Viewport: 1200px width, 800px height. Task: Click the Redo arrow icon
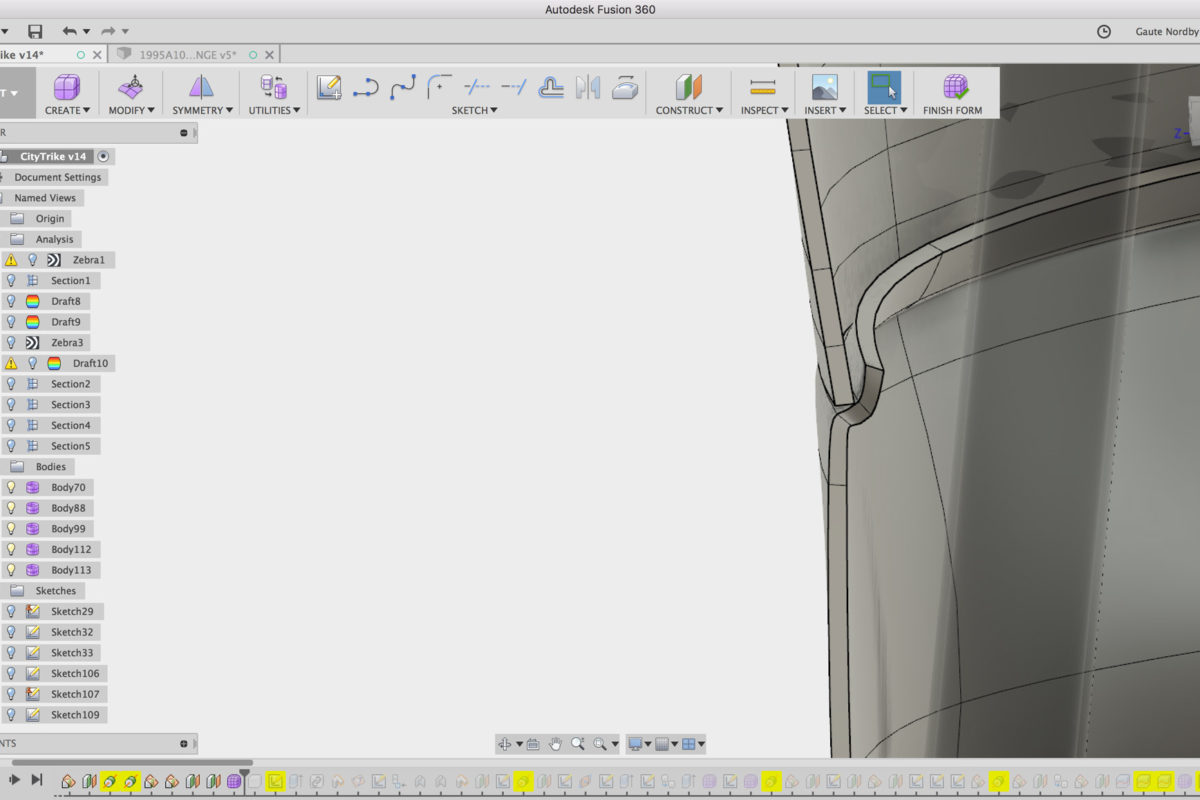click(109, 32)
